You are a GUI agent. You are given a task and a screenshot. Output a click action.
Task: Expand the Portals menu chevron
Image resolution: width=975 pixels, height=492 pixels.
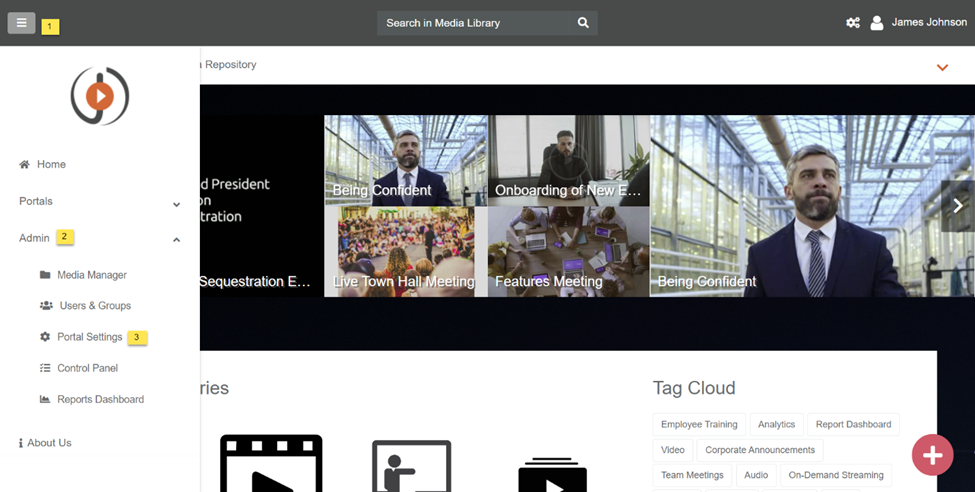coord(176,203)
